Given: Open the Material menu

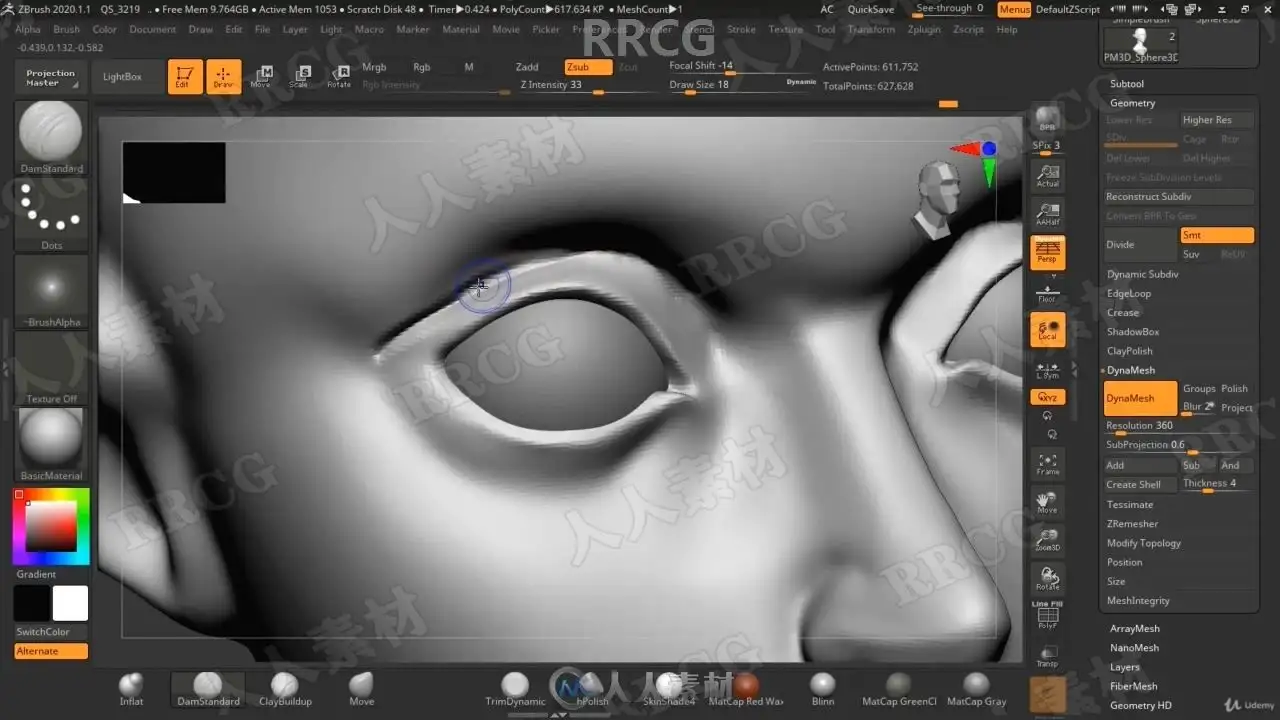Looking at the screenshot, I should (x=461, y=30).
